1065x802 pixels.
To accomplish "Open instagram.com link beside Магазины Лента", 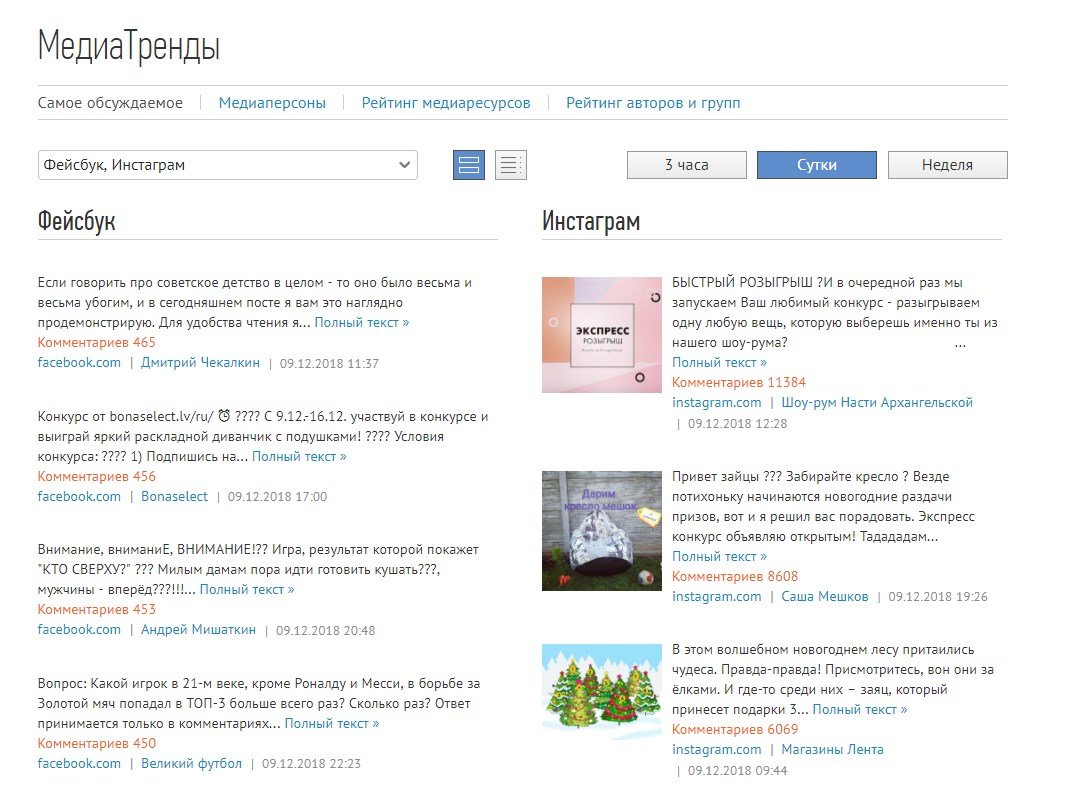I will coord(717,750).
